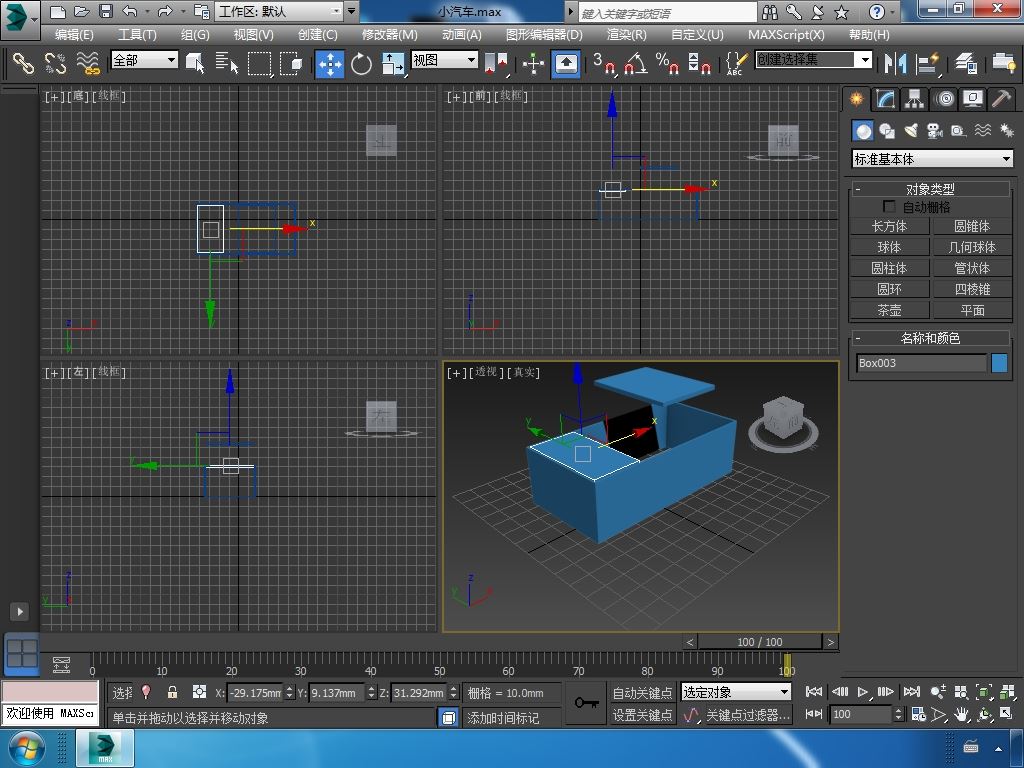This screenshot has width=1024, height=768.
Task: Open the Modify panel tab icon
Action: point(885,98)
